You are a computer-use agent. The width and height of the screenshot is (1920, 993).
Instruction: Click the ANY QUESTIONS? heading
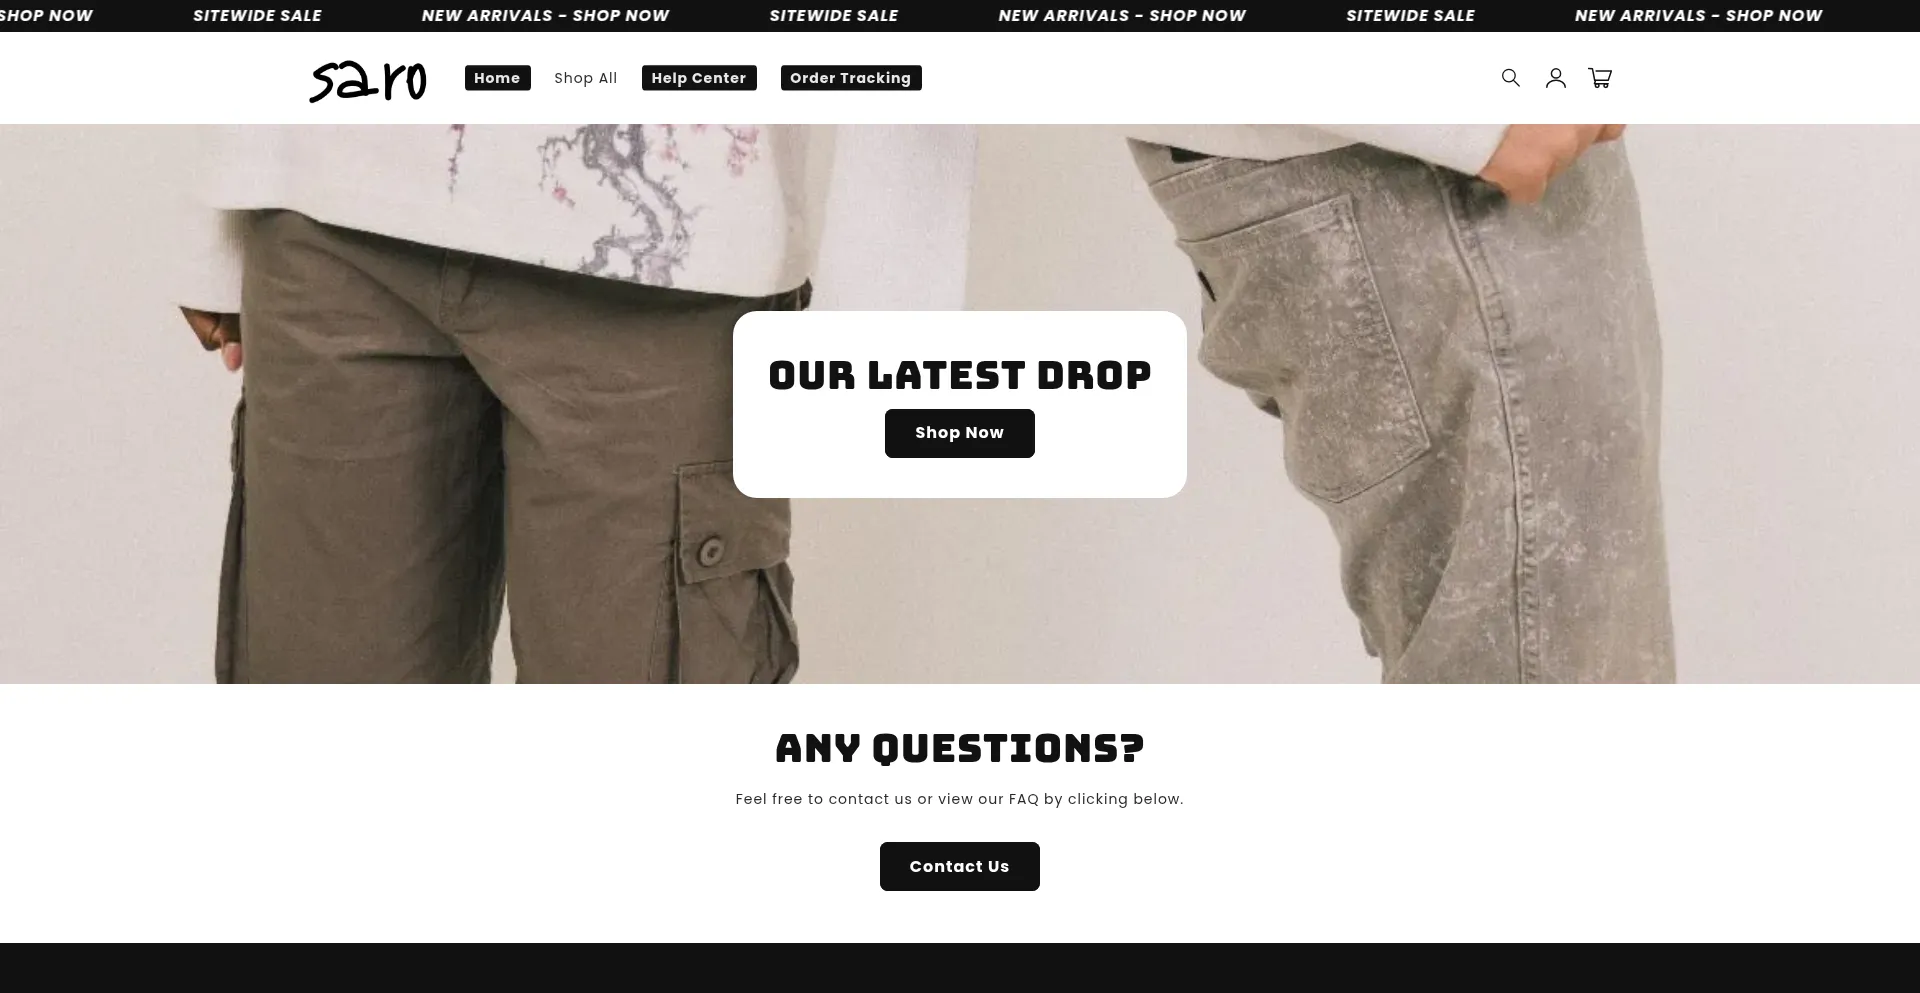coord(959,749)
